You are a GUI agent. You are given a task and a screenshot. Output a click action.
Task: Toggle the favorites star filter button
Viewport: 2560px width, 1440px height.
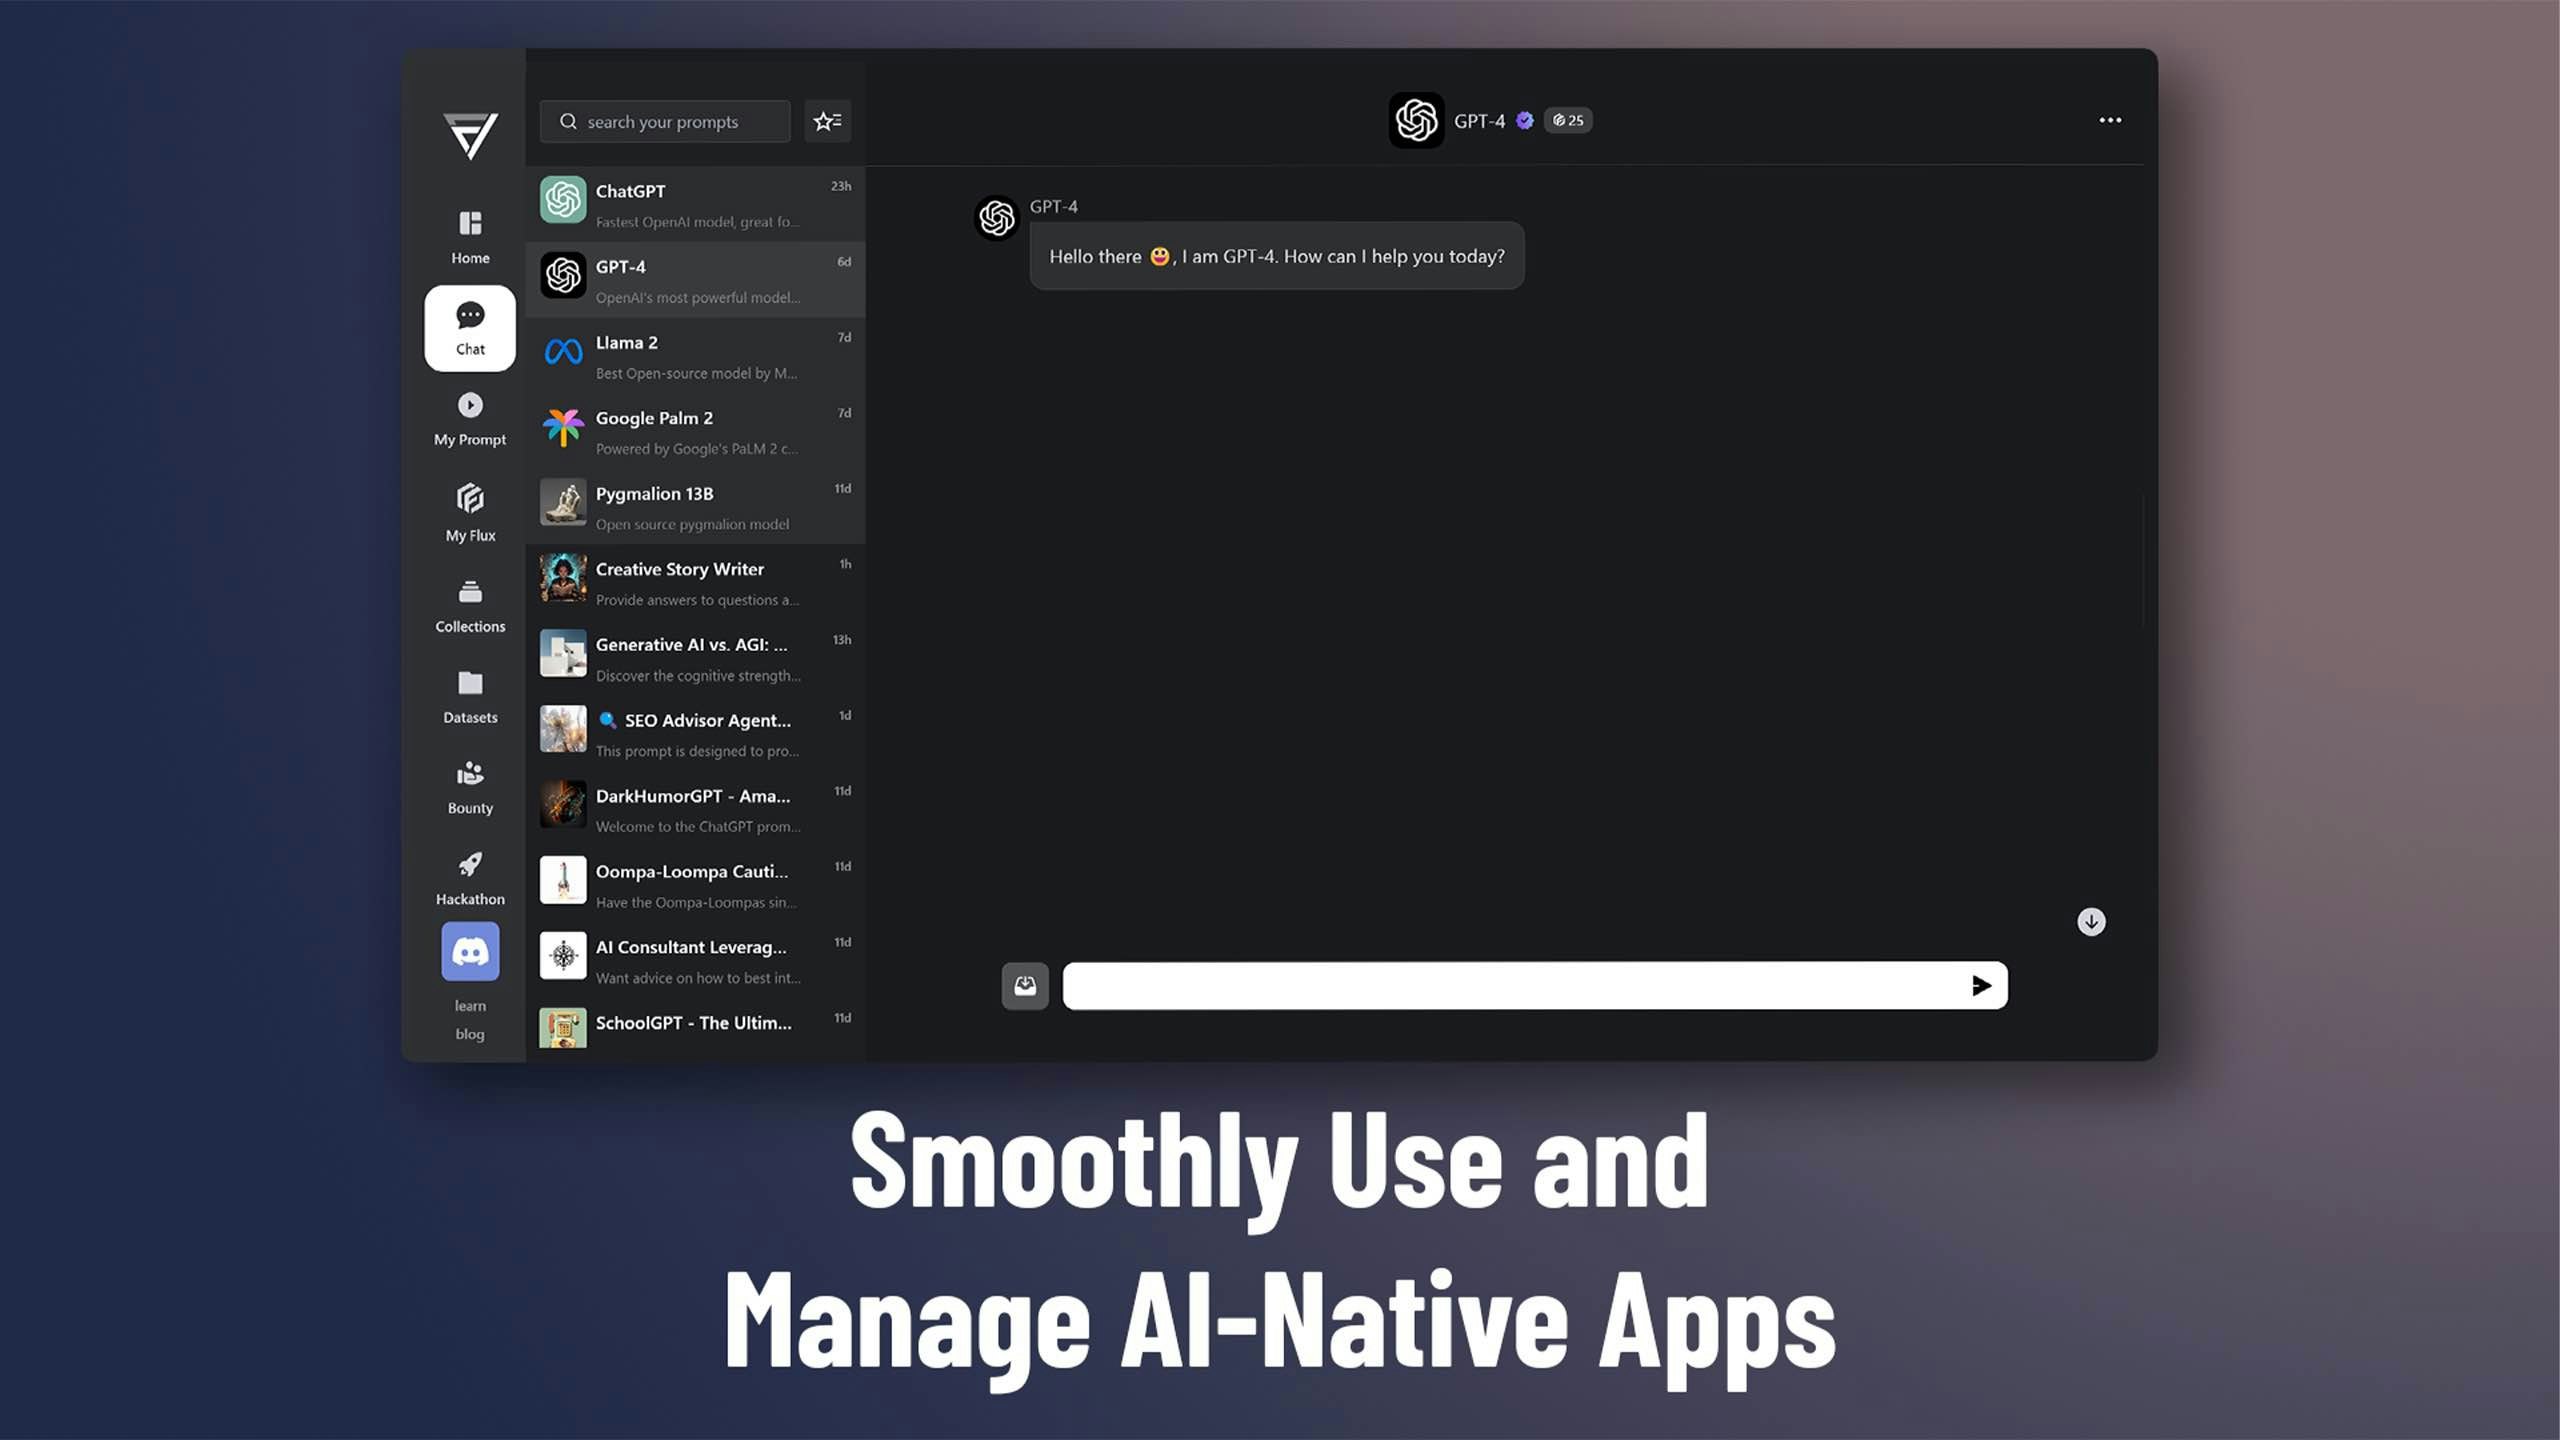click(827, 121)
